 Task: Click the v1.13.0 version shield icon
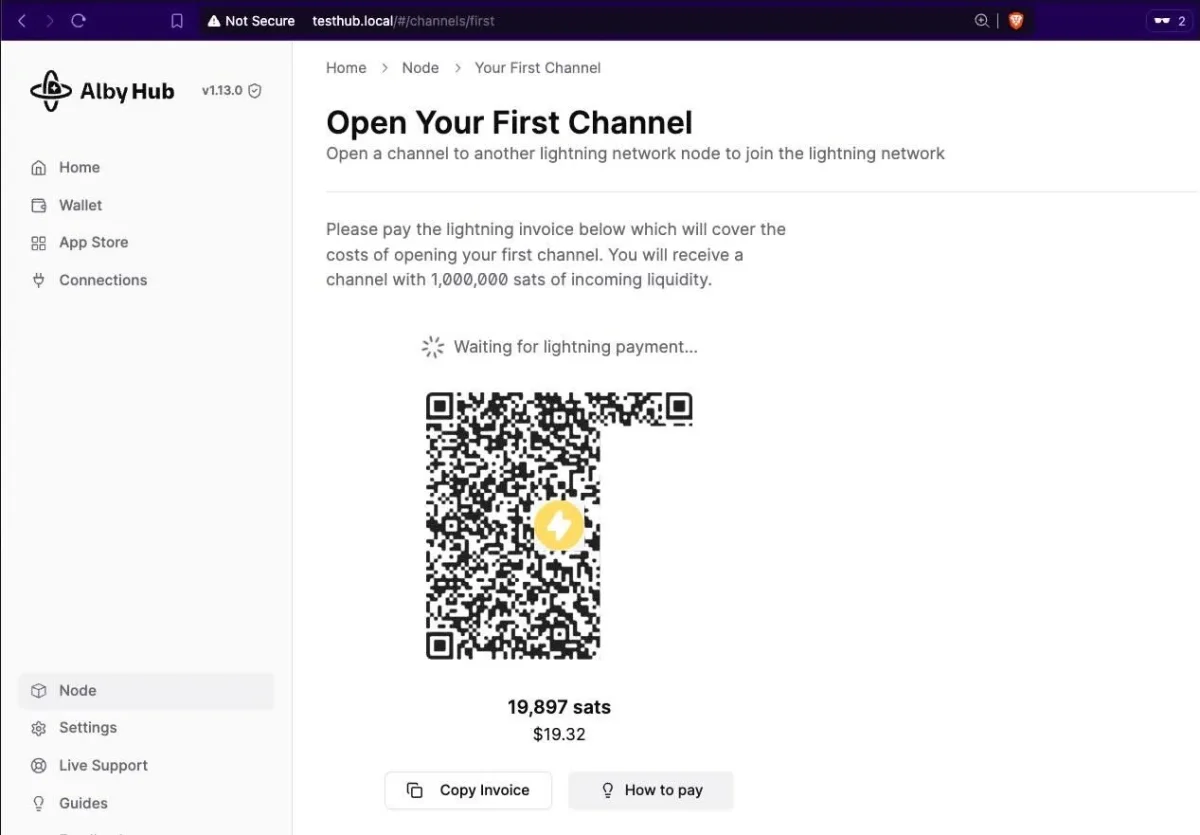[x=255, y=91]
